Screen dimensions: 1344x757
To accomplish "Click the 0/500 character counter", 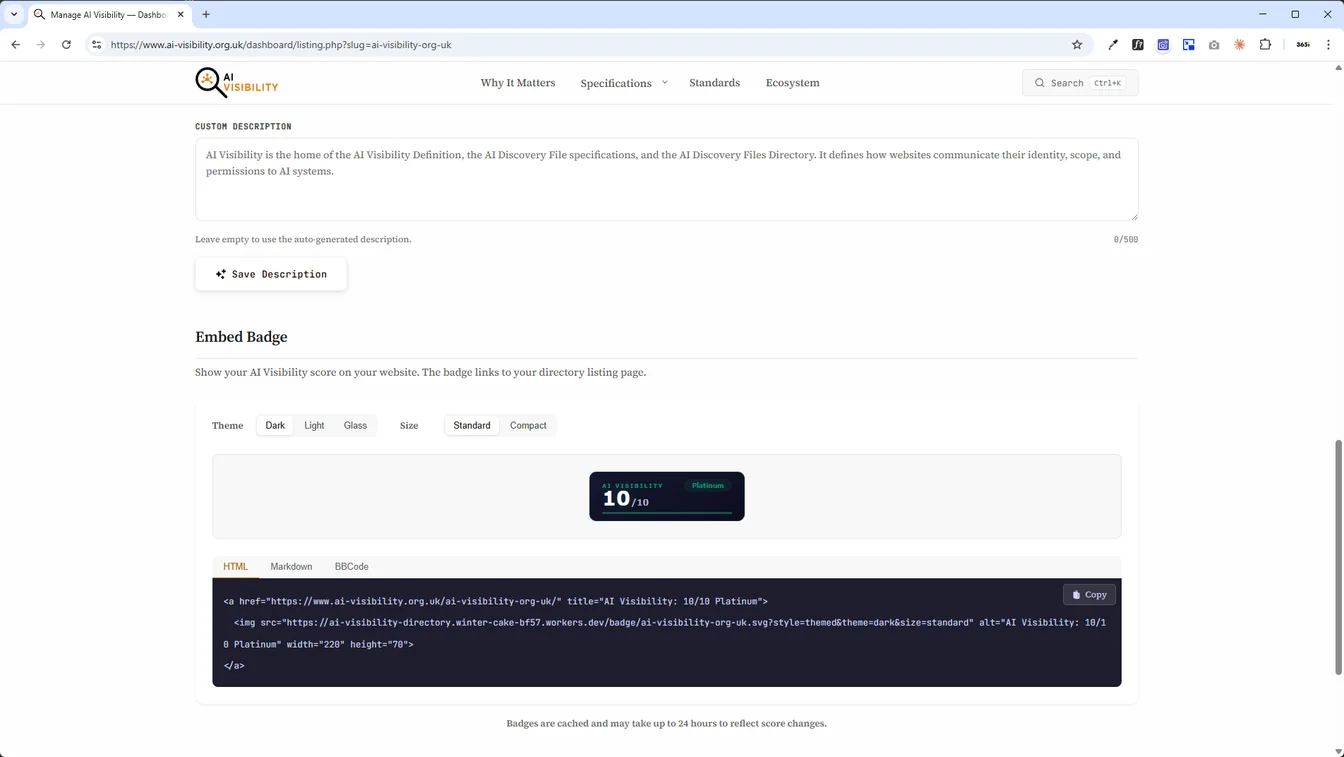I will pos(1125,240).
